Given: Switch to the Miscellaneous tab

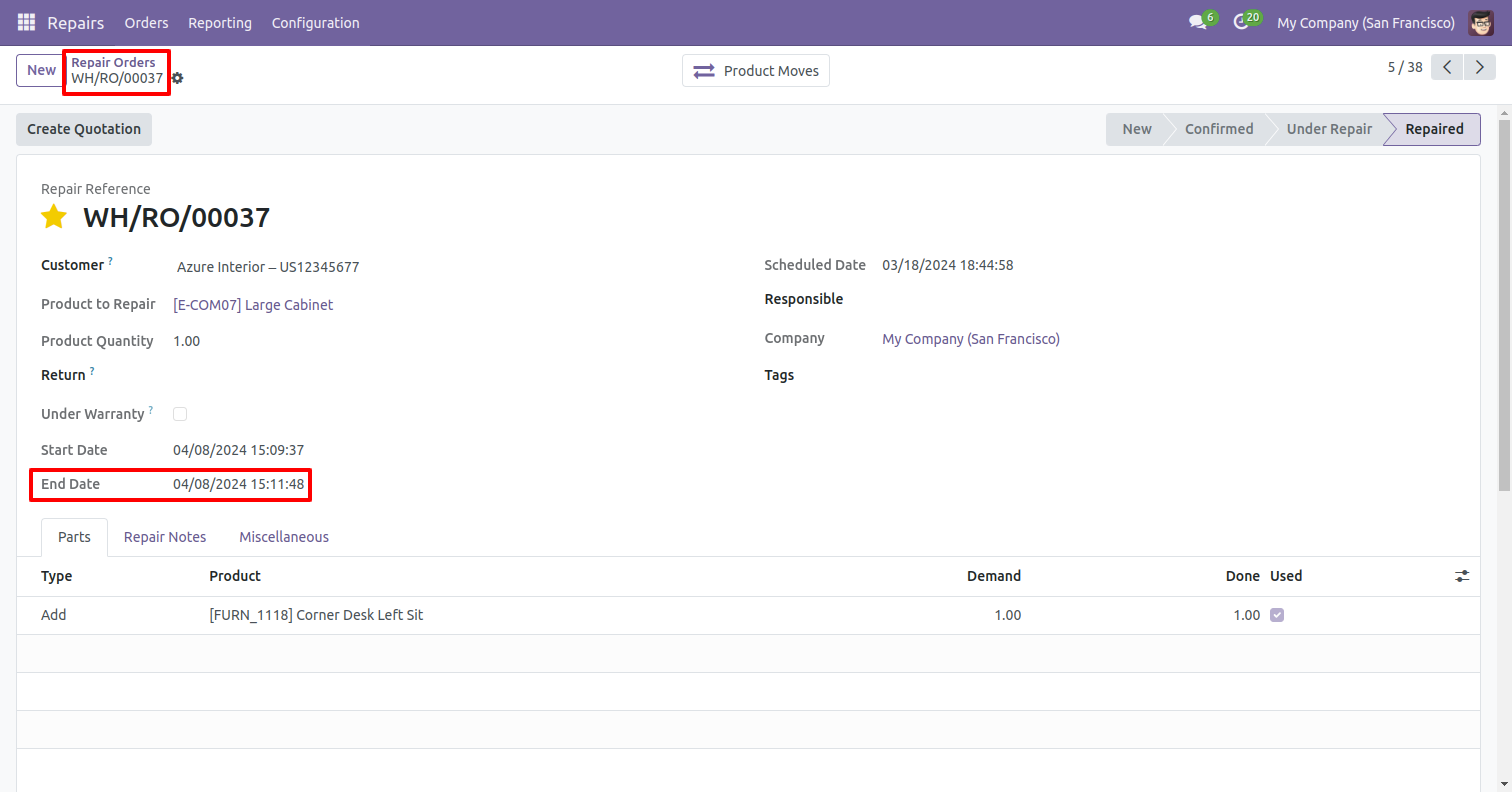Looking at the screenshot, I should [x=284, y=537].
